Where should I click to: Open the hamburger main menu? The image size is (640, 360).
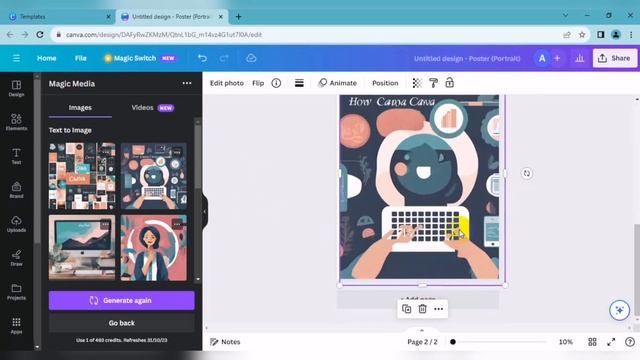click(x=16, y=58)
